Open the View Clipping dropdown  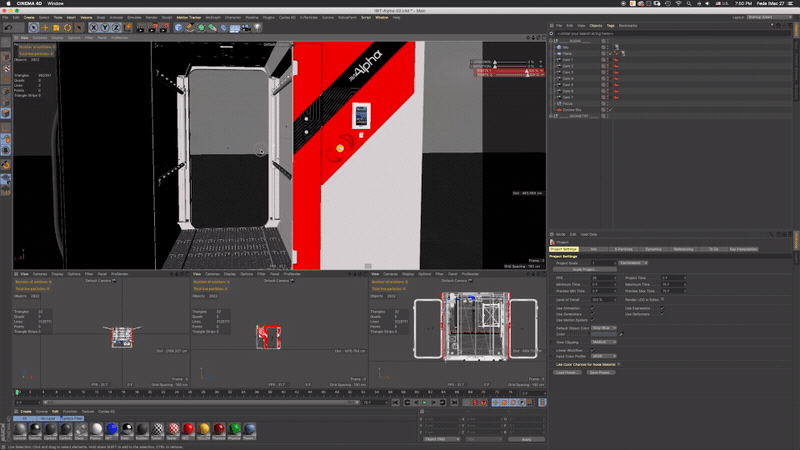604,342
